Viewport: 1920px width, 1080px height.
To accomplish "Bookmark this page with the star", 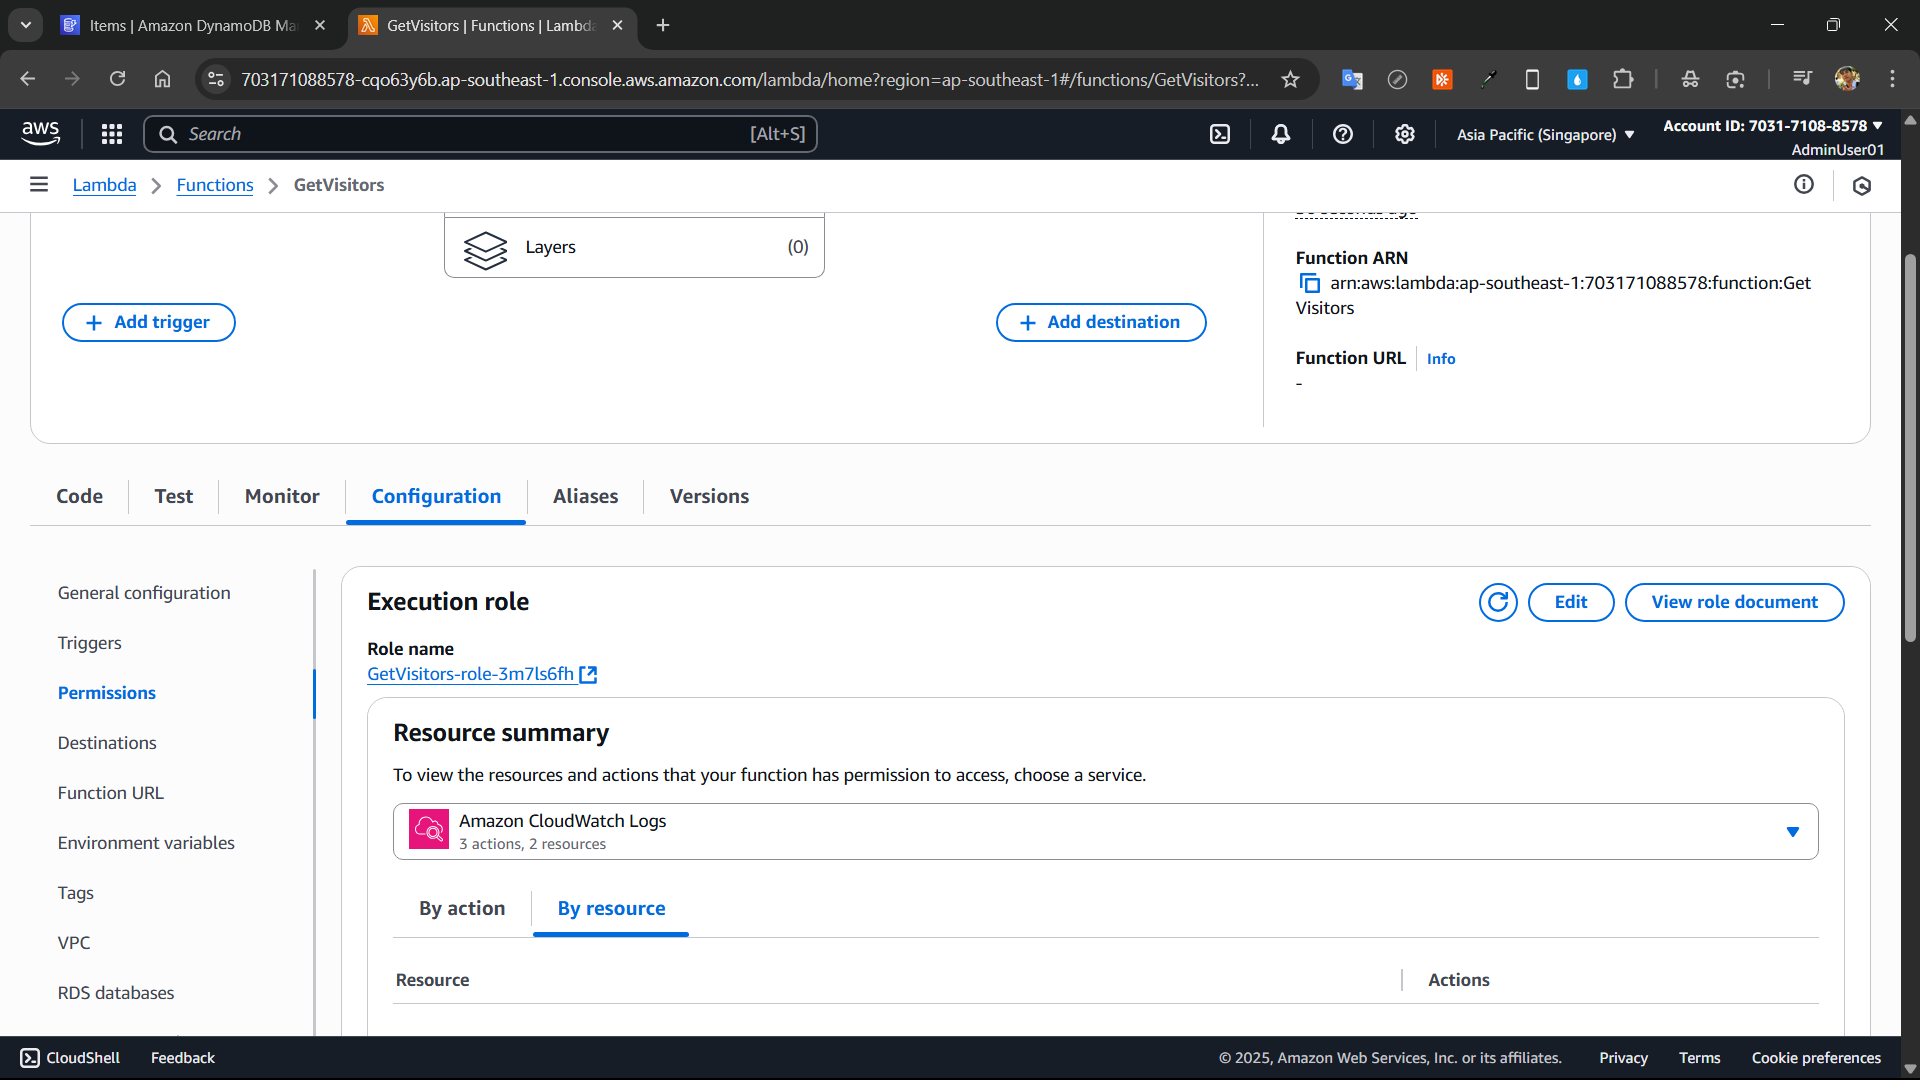I will point(1291,79).
